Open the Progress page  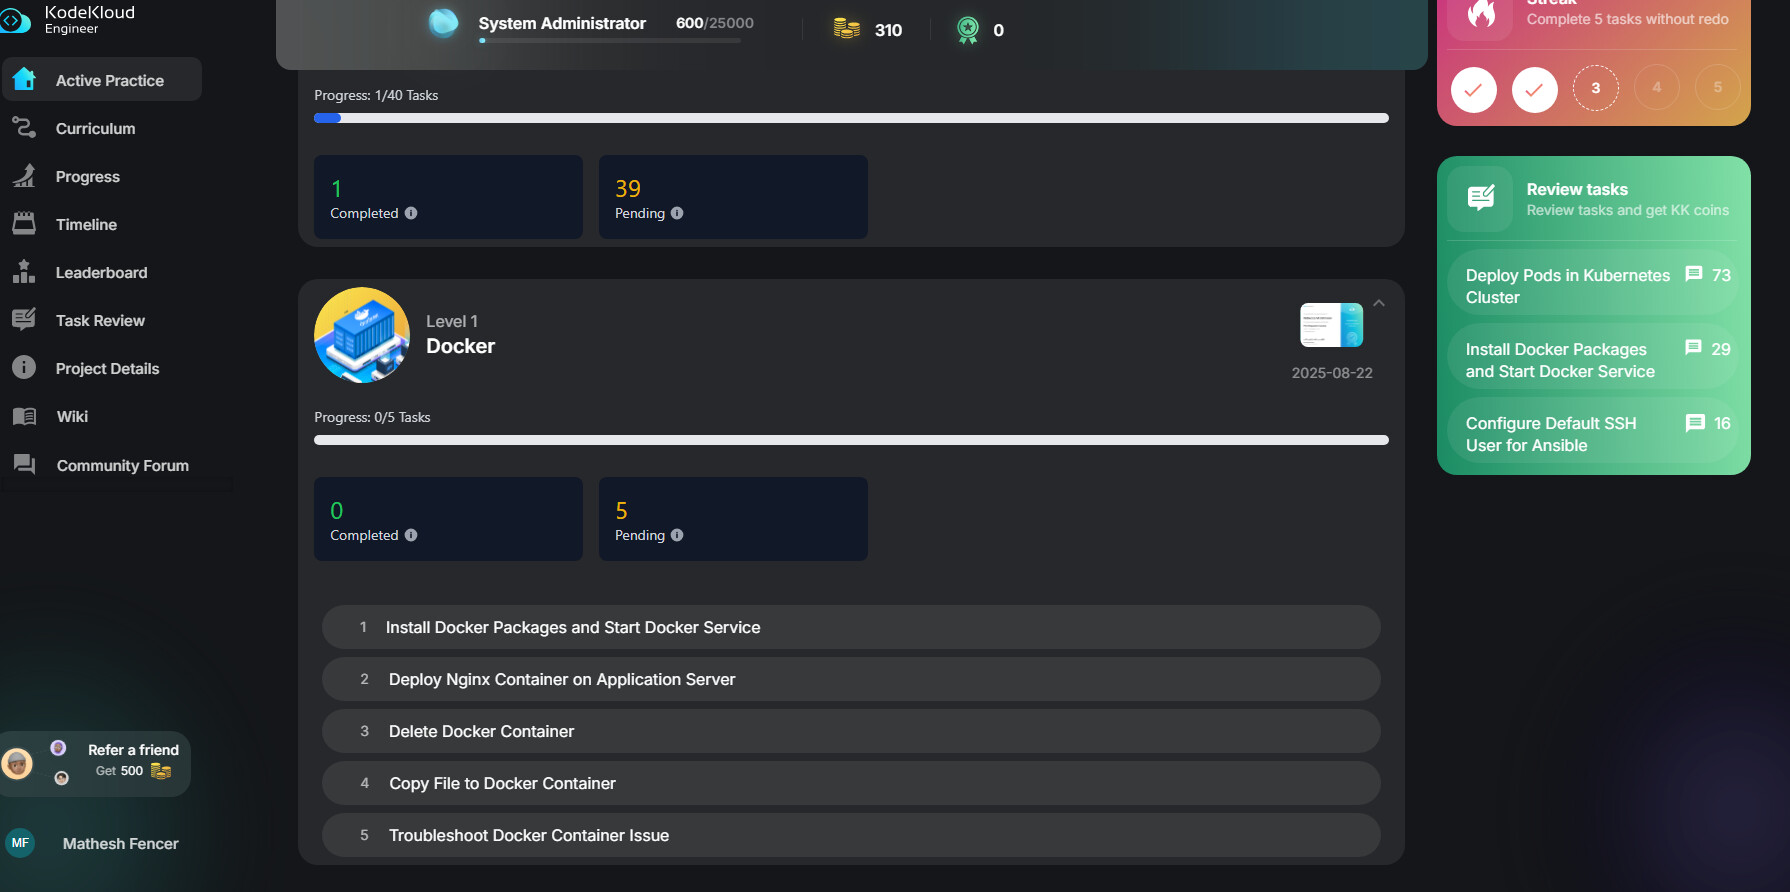tap(88, 176)
